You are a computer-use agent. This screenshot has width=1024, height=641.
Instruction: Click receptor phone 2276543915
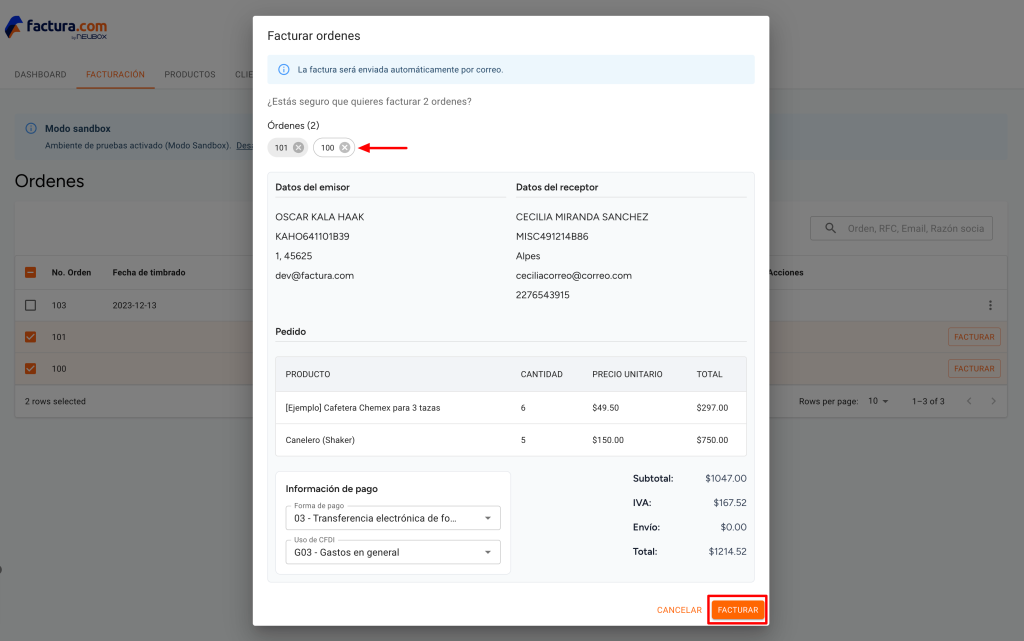pyautogui.click(x=543, y=295)
